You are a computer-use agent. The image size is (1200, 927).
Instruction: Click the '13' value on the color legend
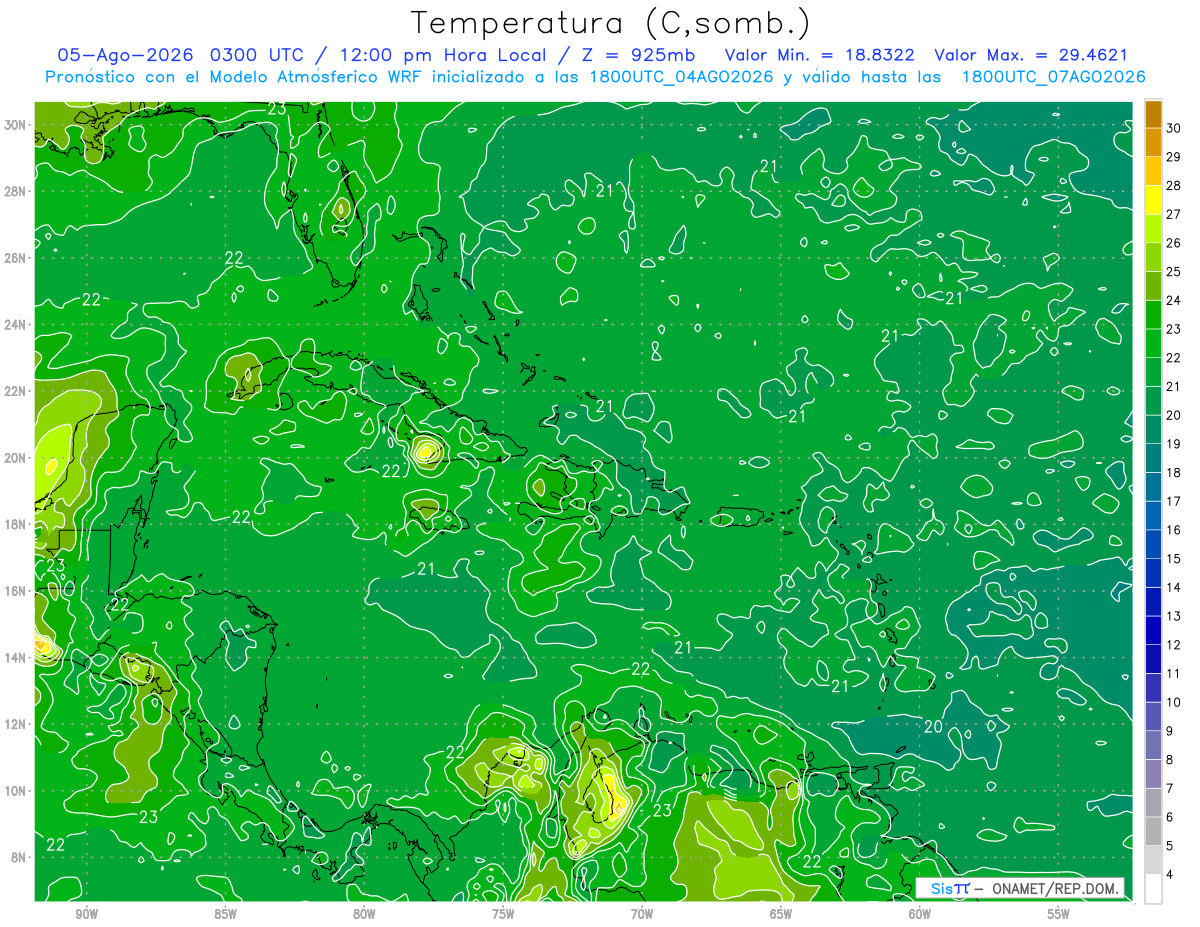(x=1174, y=616)
